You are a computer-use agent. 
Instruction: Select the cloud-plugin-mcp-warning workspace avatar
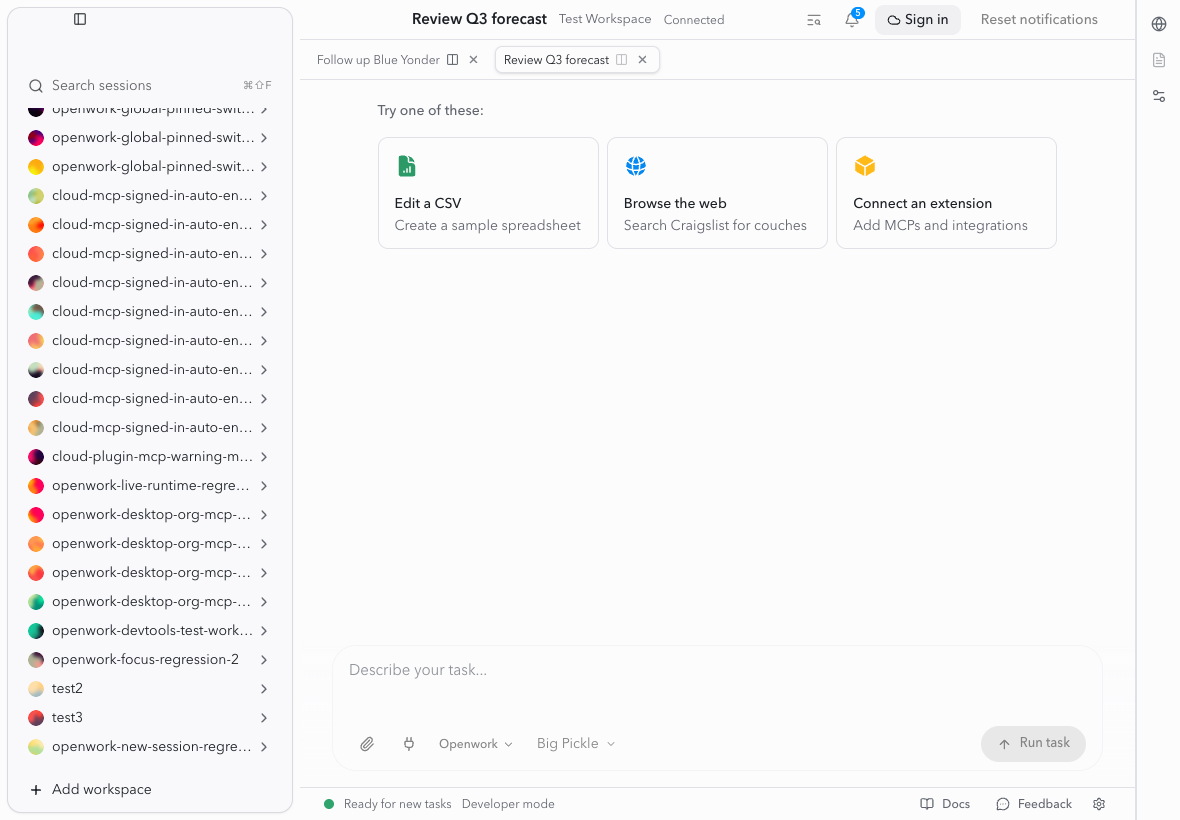coord(36,457)
